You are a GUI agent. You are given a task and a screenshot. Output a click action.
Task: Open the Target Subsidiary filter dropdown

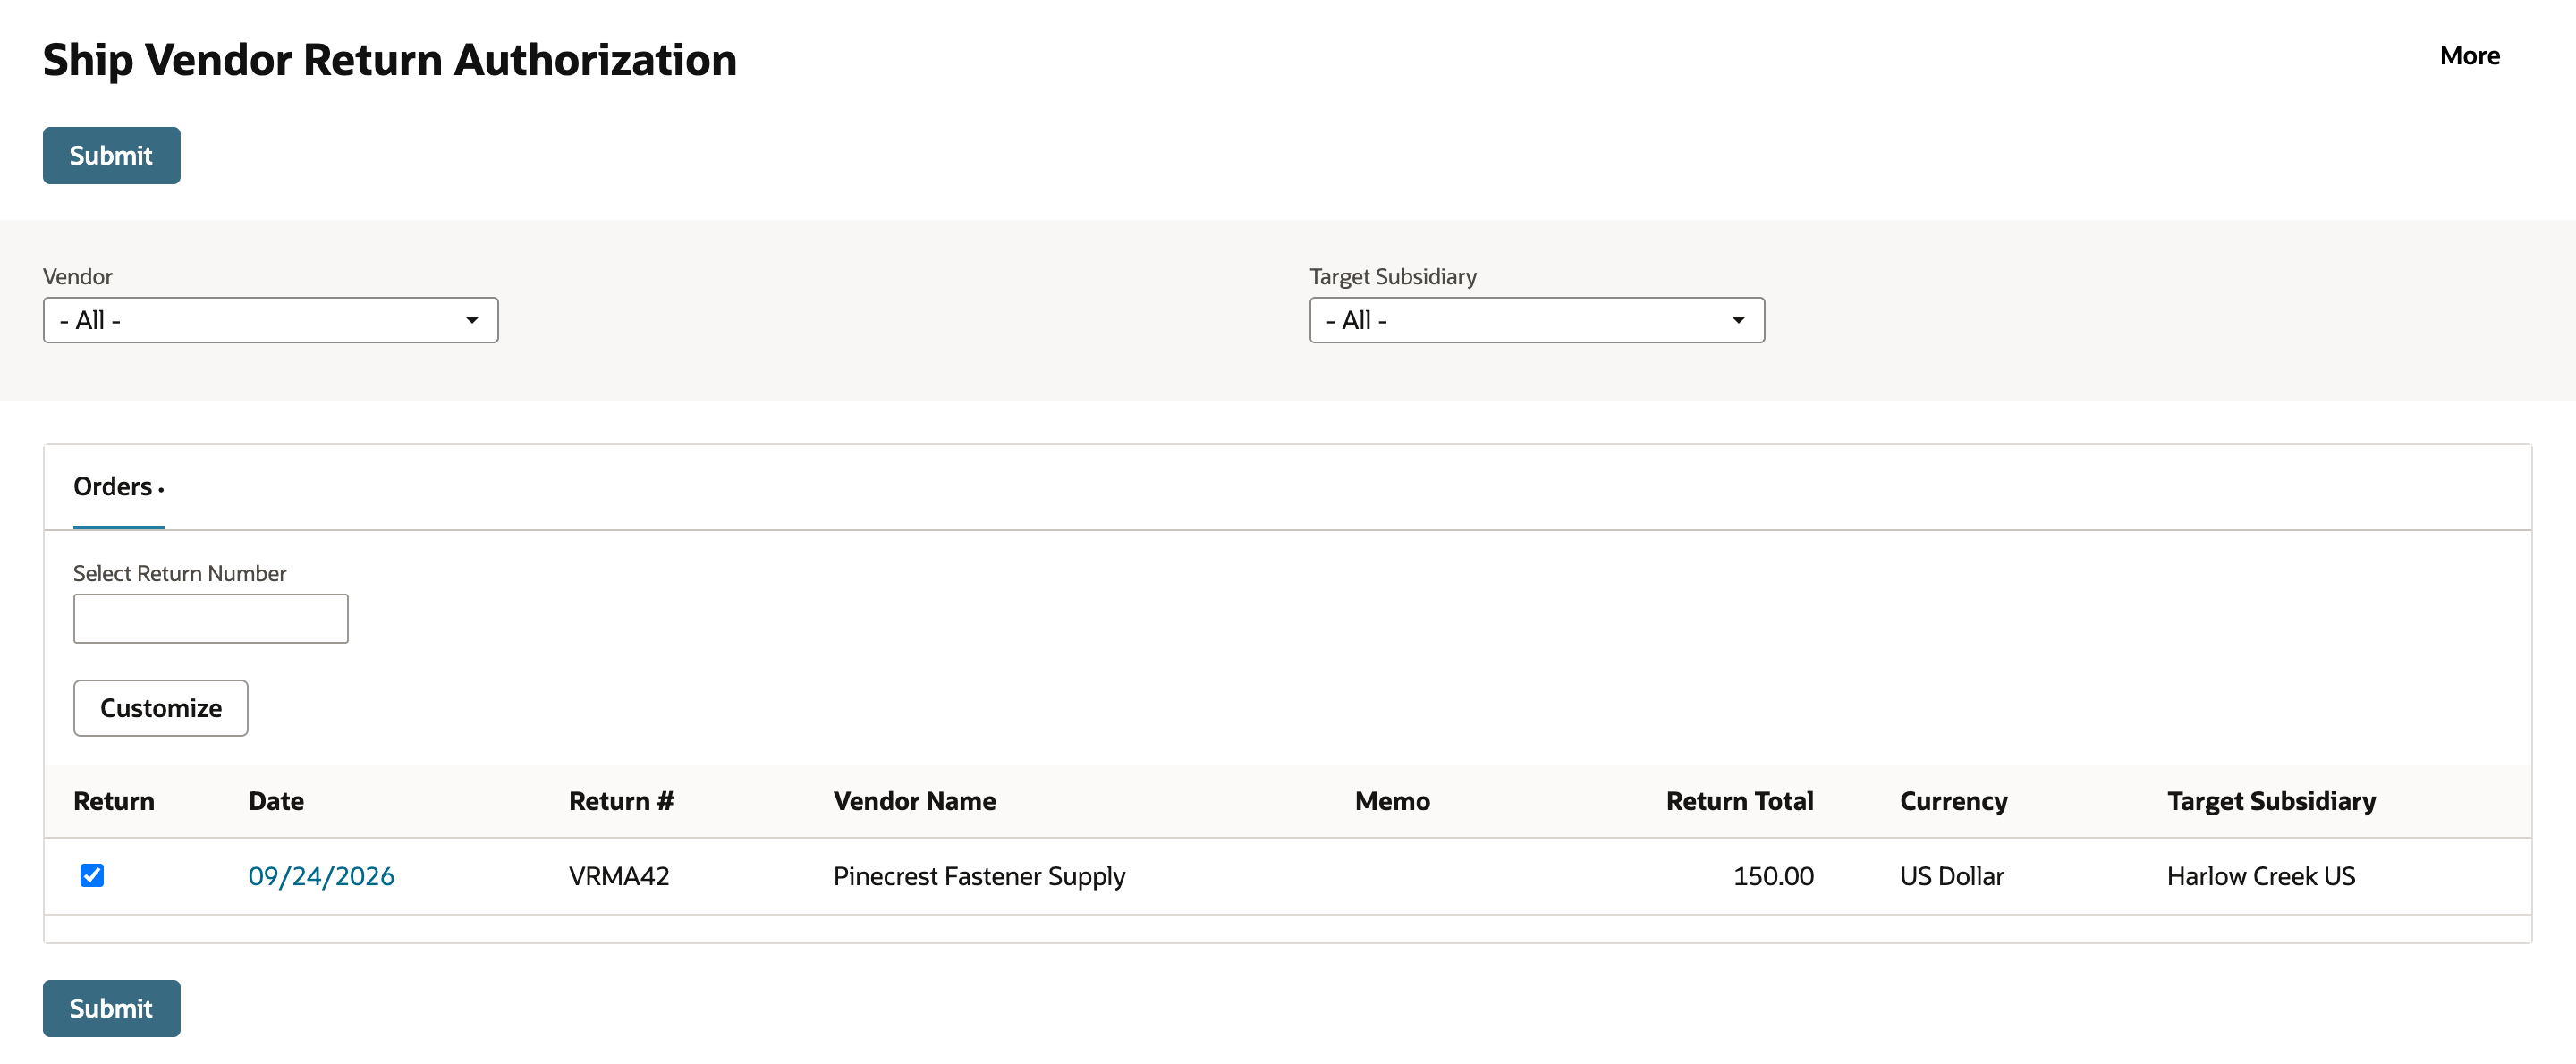[1536, 320]
